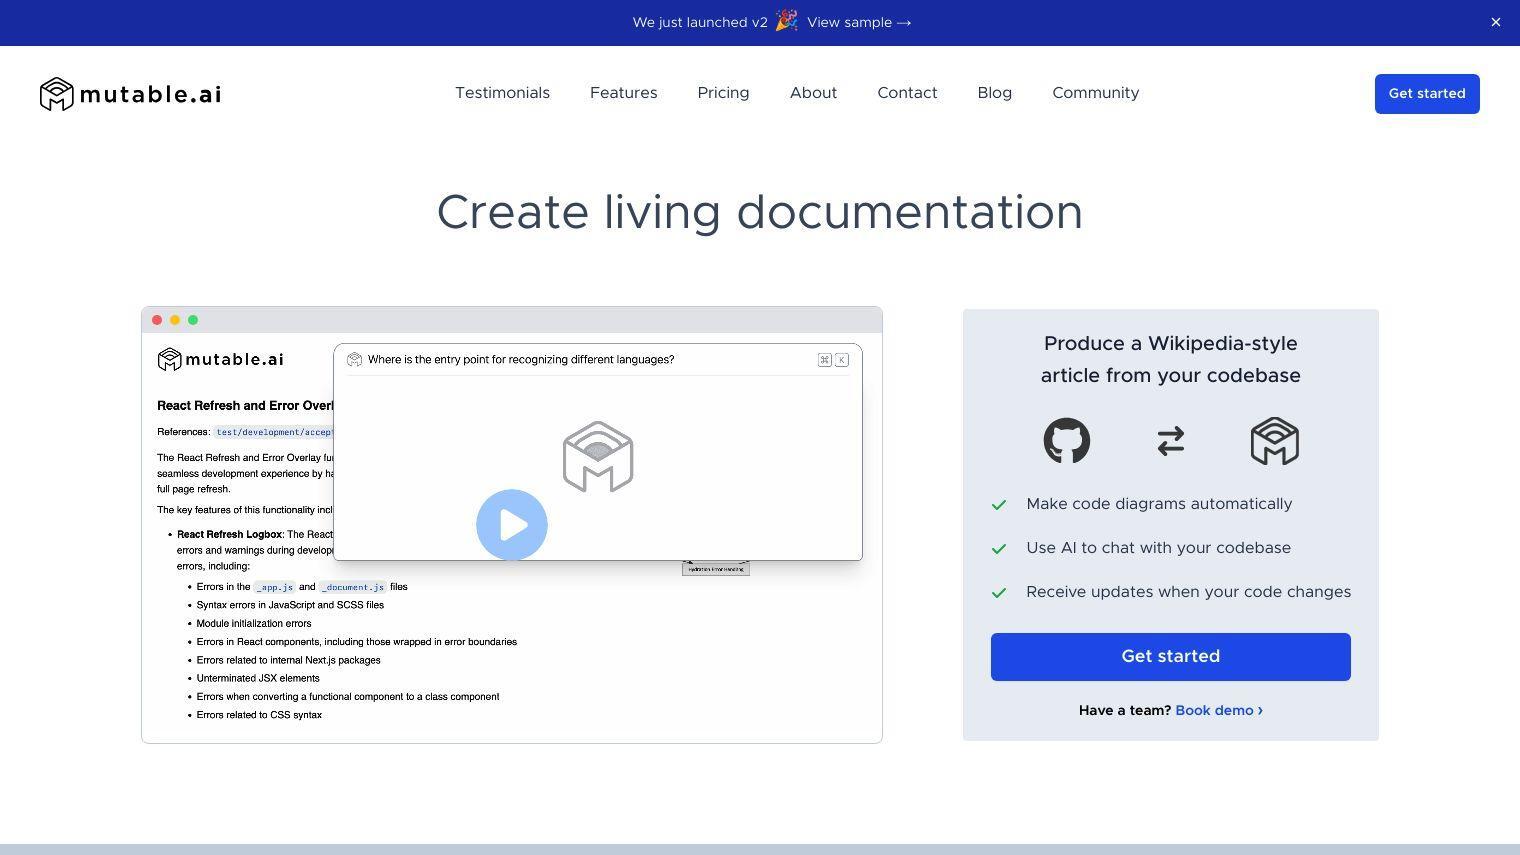Screen dimensions: 1520x855
Task: Open the Features menu item
Action: point(623,93)
